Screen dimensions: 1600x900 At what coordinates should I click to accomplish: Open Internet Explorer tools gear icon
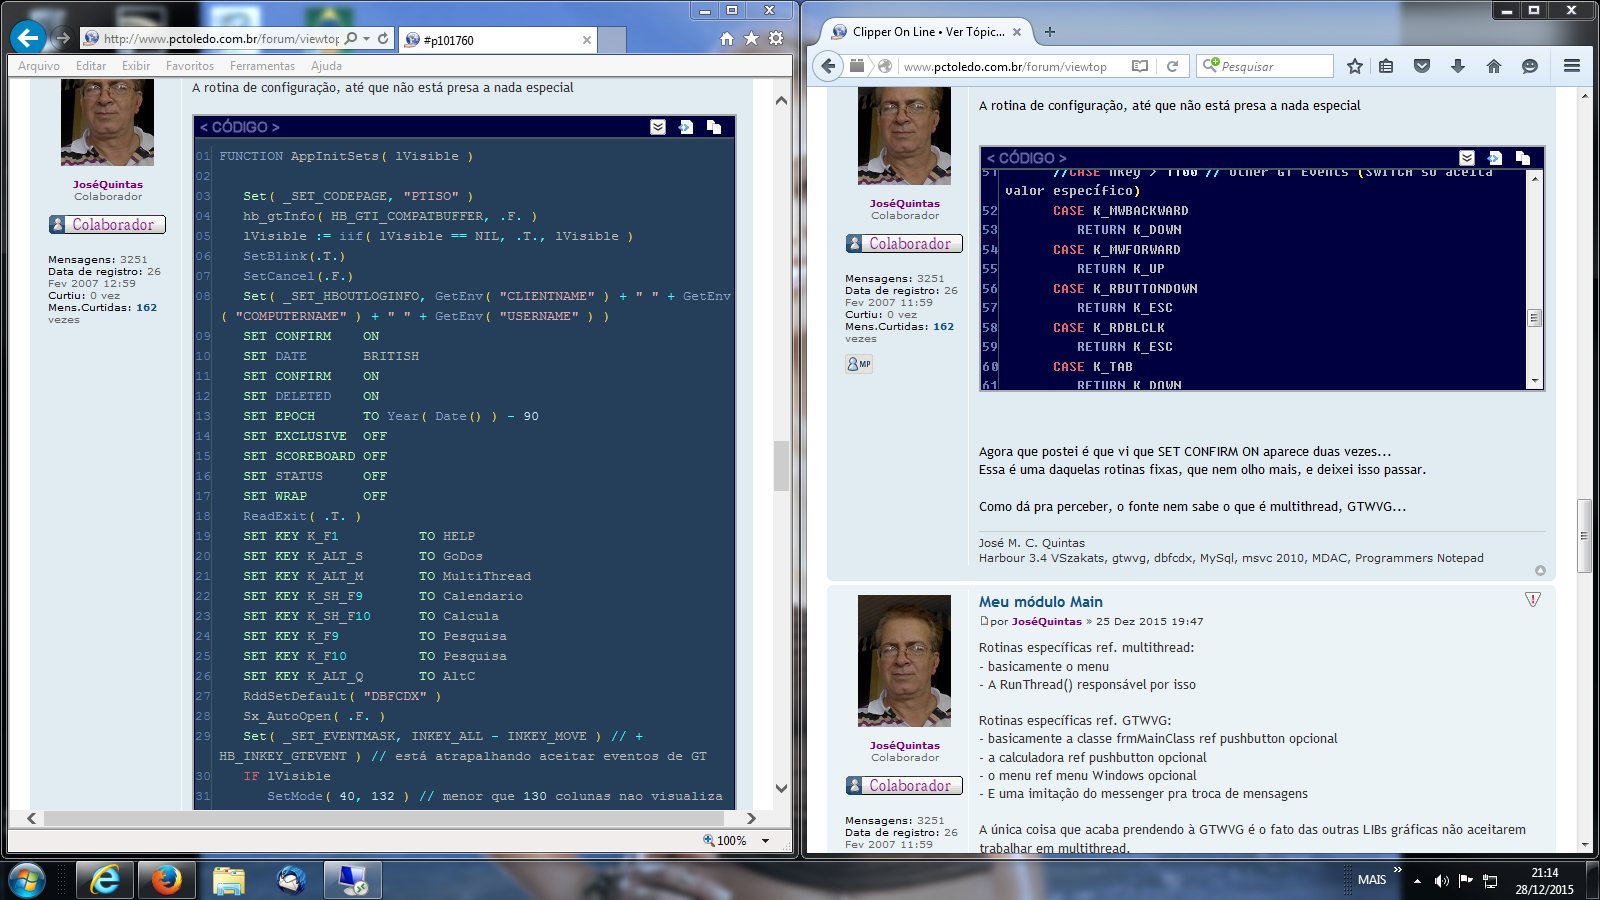coord(776,39)
